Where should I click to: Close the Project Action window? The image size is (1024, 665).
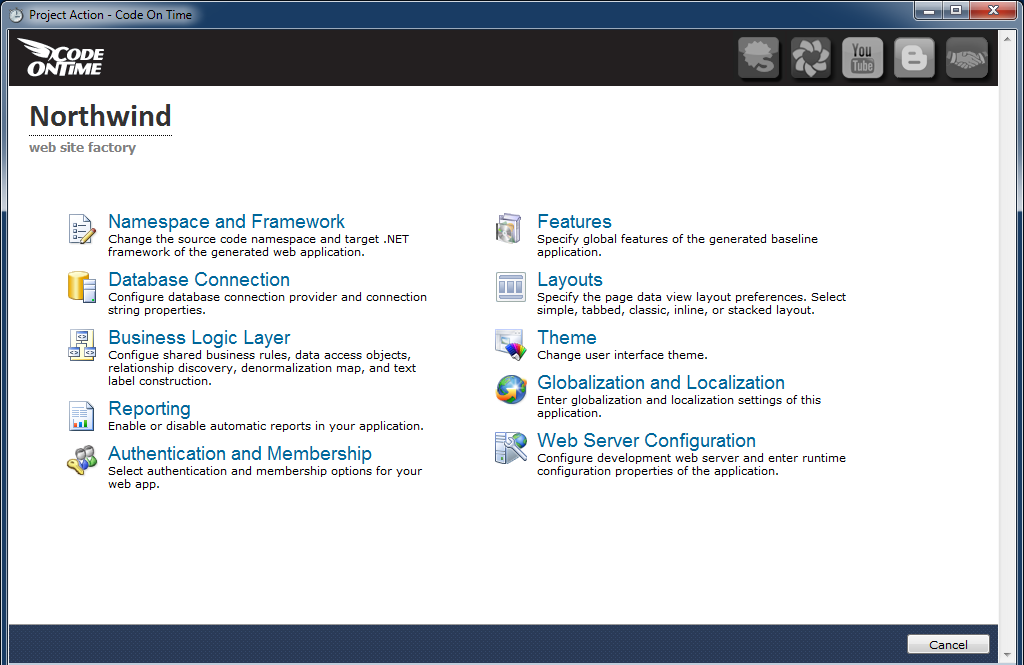point(993,11)
